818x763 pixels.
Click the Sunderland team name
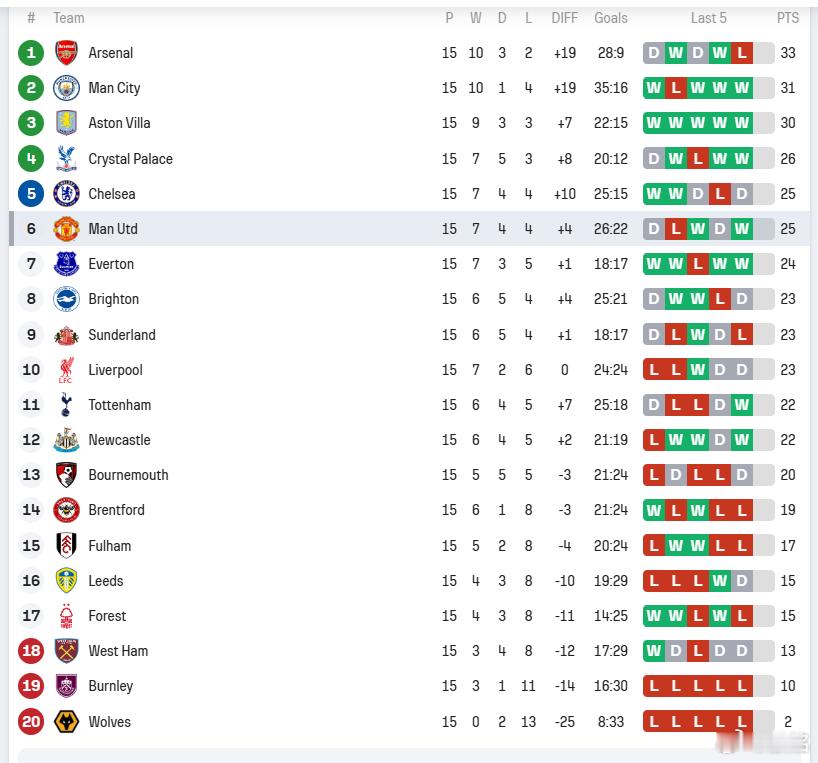(122, 335)
